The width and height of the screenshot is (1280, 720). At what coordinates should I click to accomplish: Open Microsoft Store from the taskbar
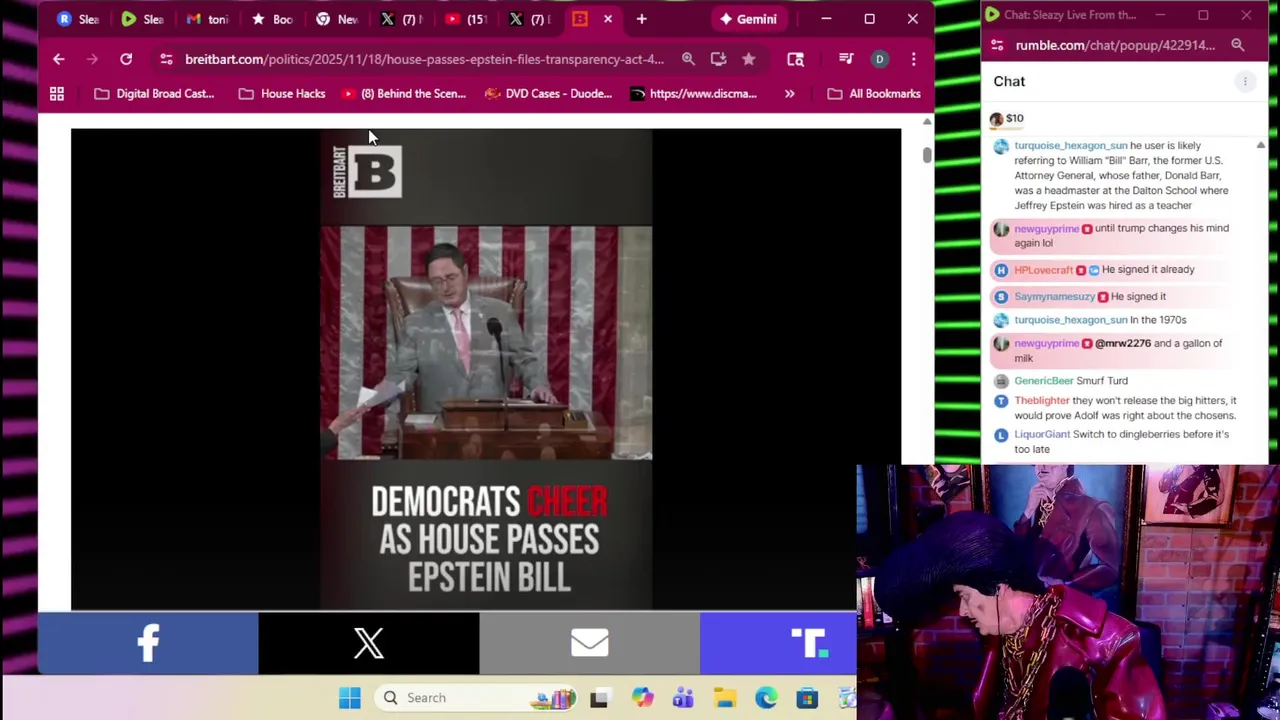807,698
